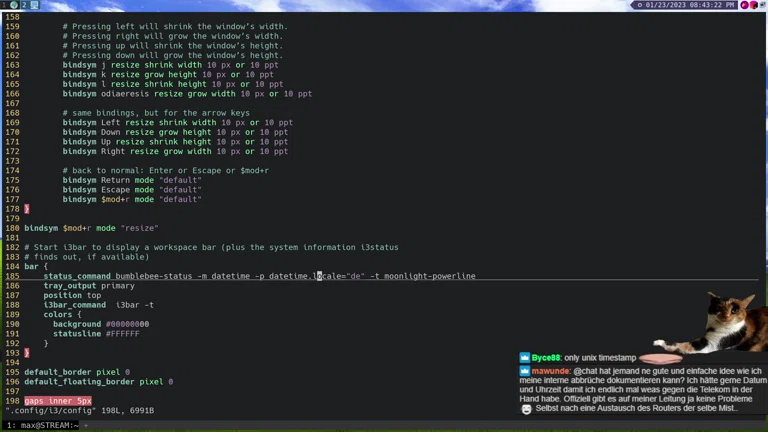Click comment 'Pressing left will shrink the window's width'
Image resolution: width=768 pixels, height=432 pixels.
[x=175, y=26]
